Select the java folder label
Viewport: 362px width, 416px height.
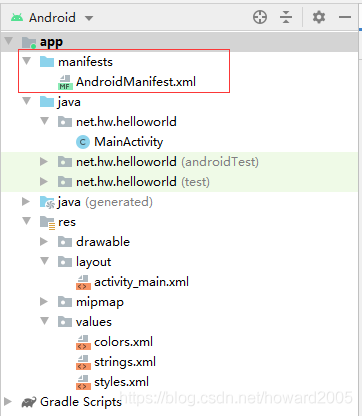point(69,102)
